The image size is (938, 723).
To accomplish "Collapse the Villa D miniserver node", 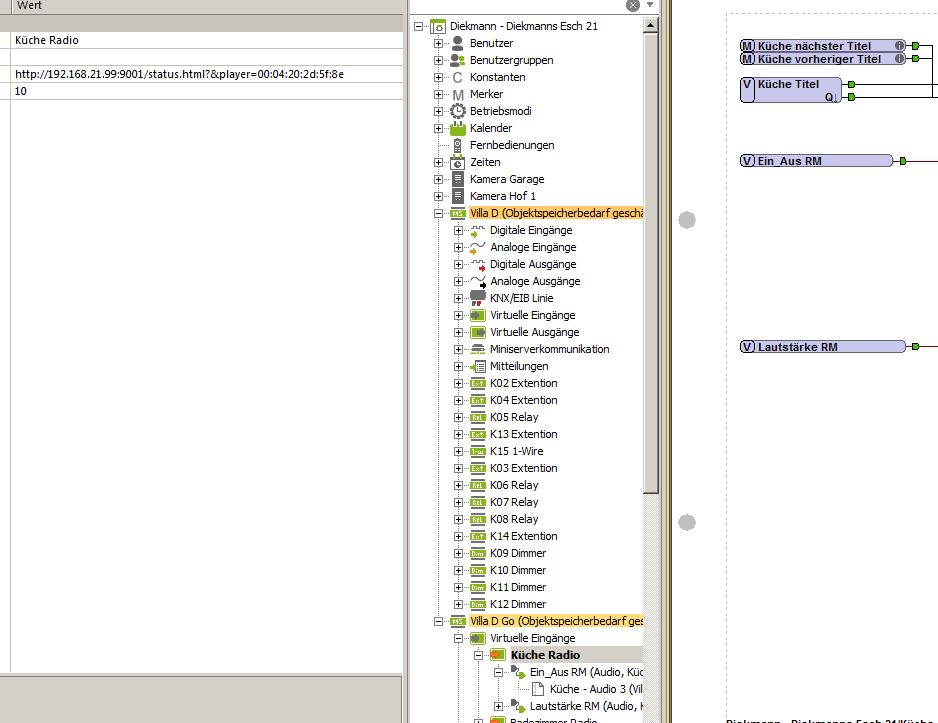I will 438,213.
